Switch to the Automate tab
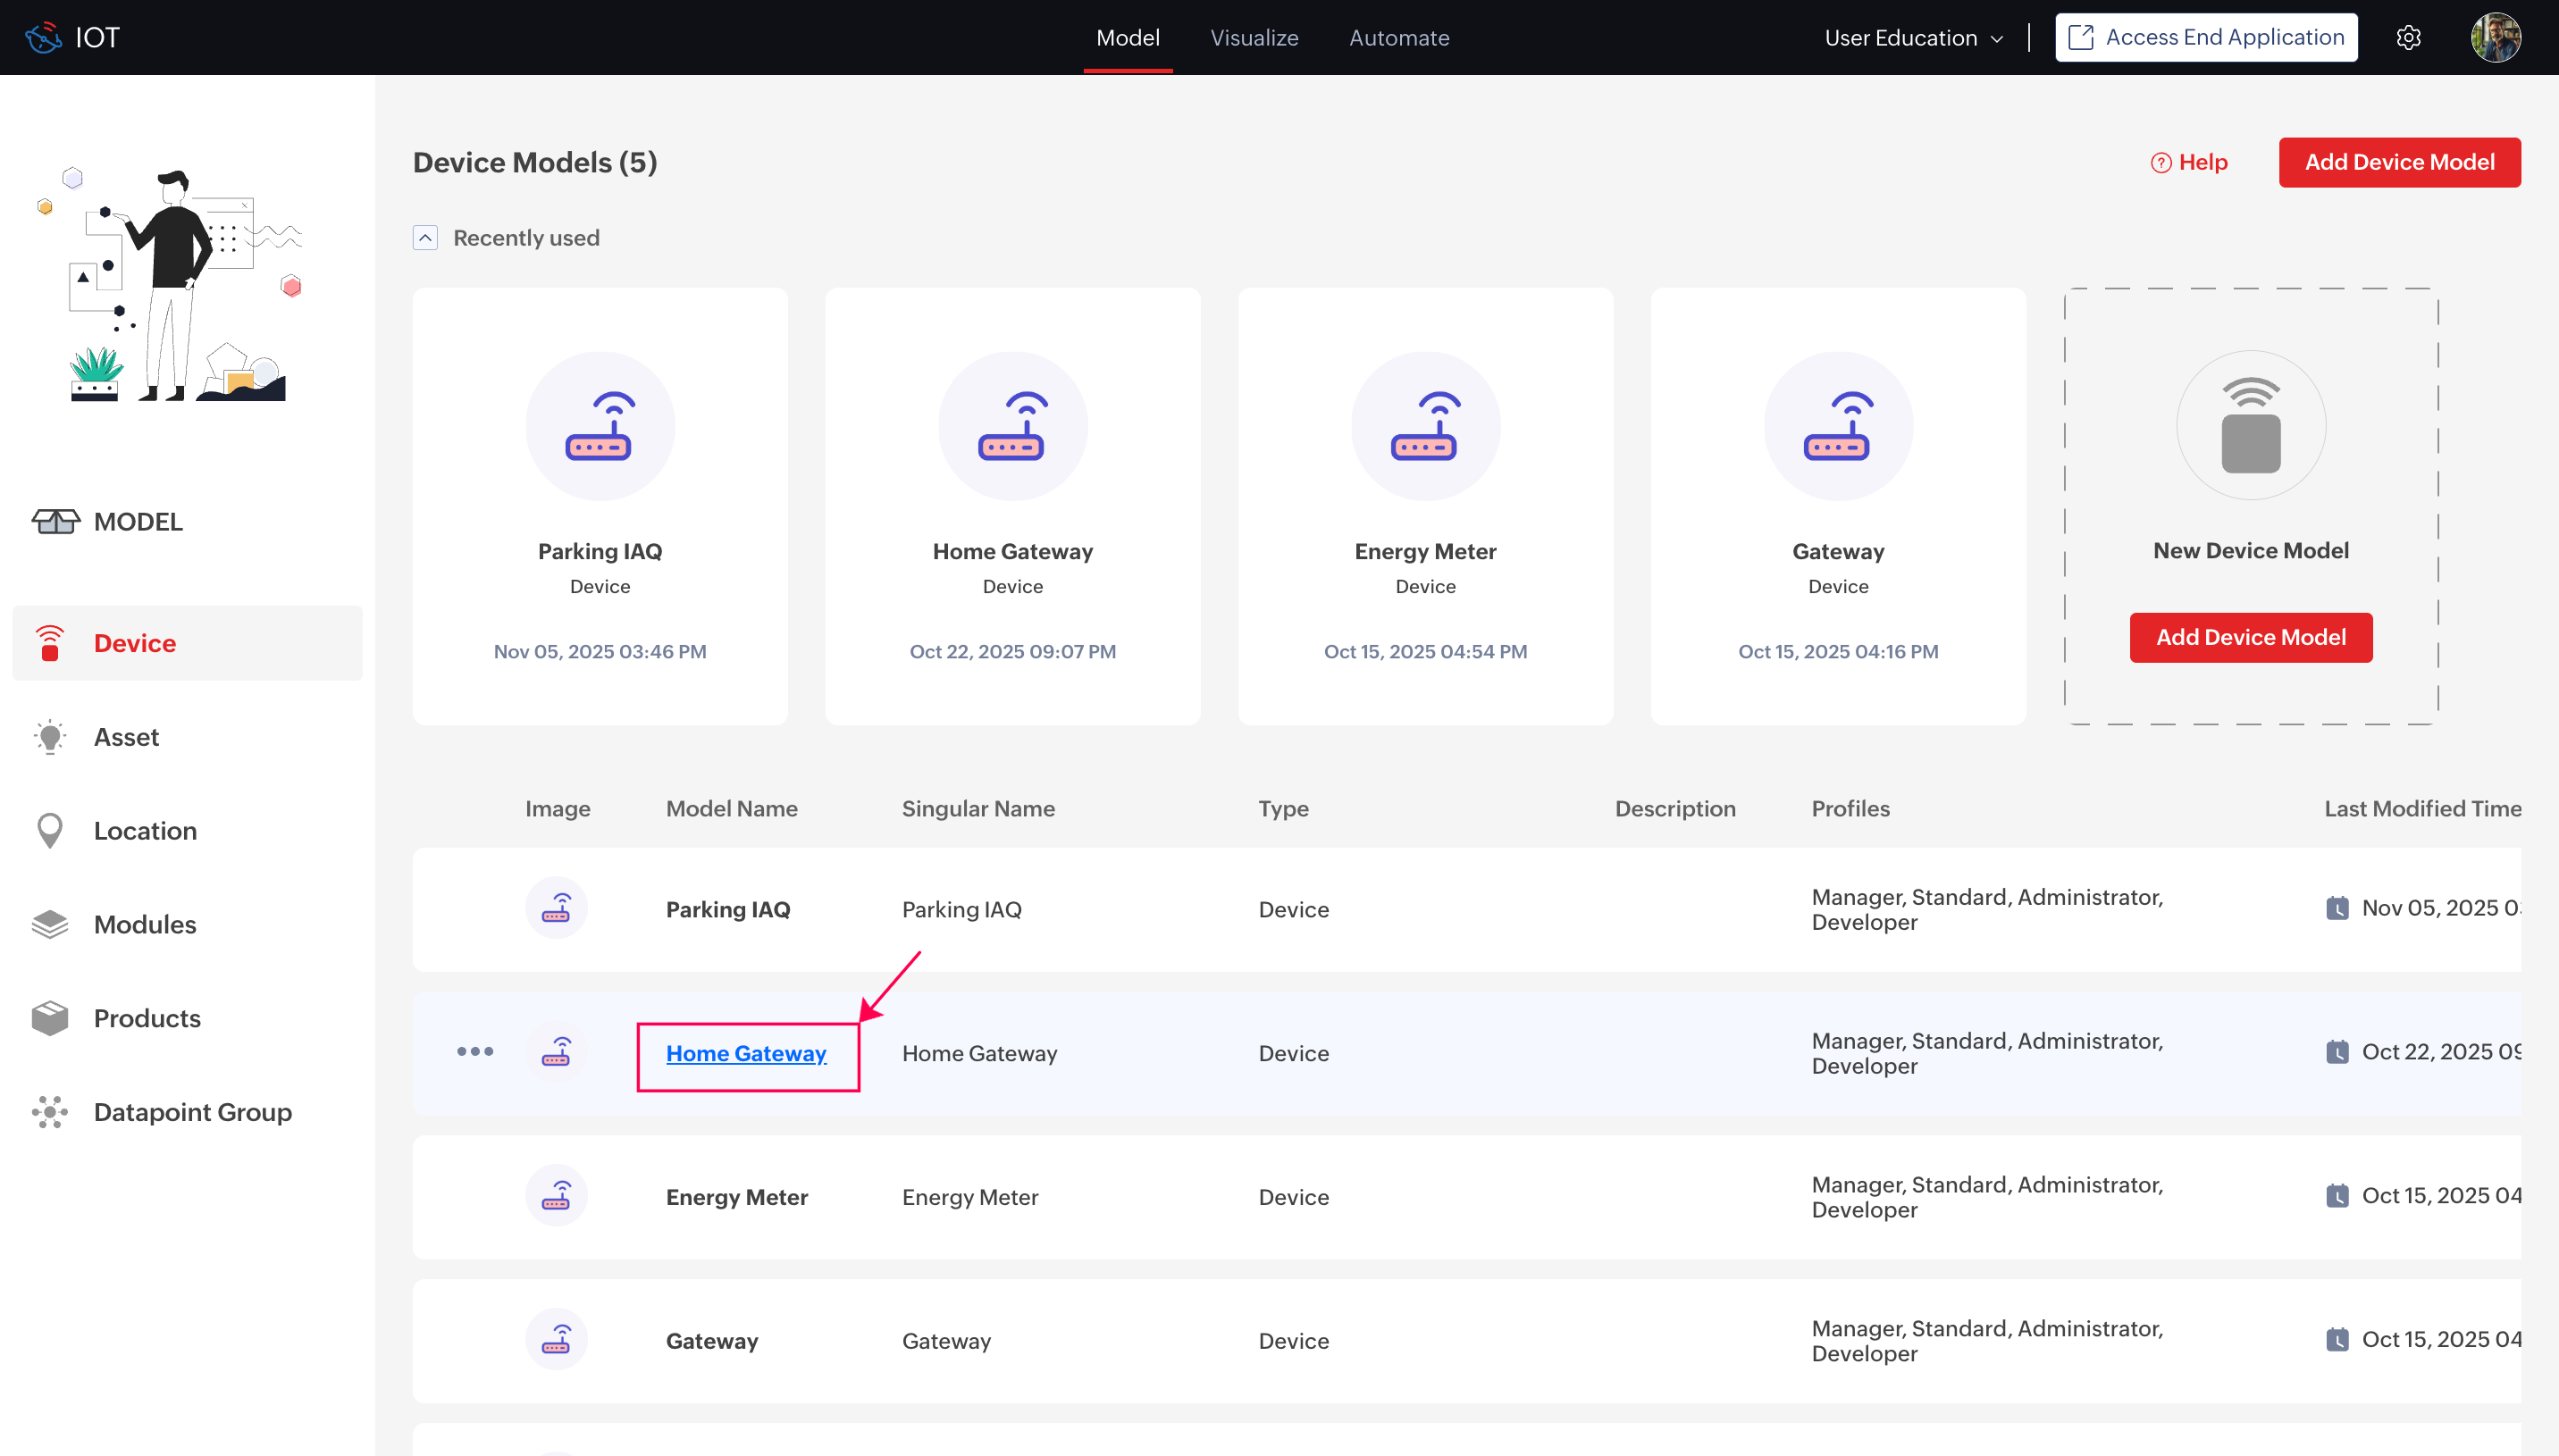The height and width of the screenshot is (1456, 2559). tap(1398, 38)
